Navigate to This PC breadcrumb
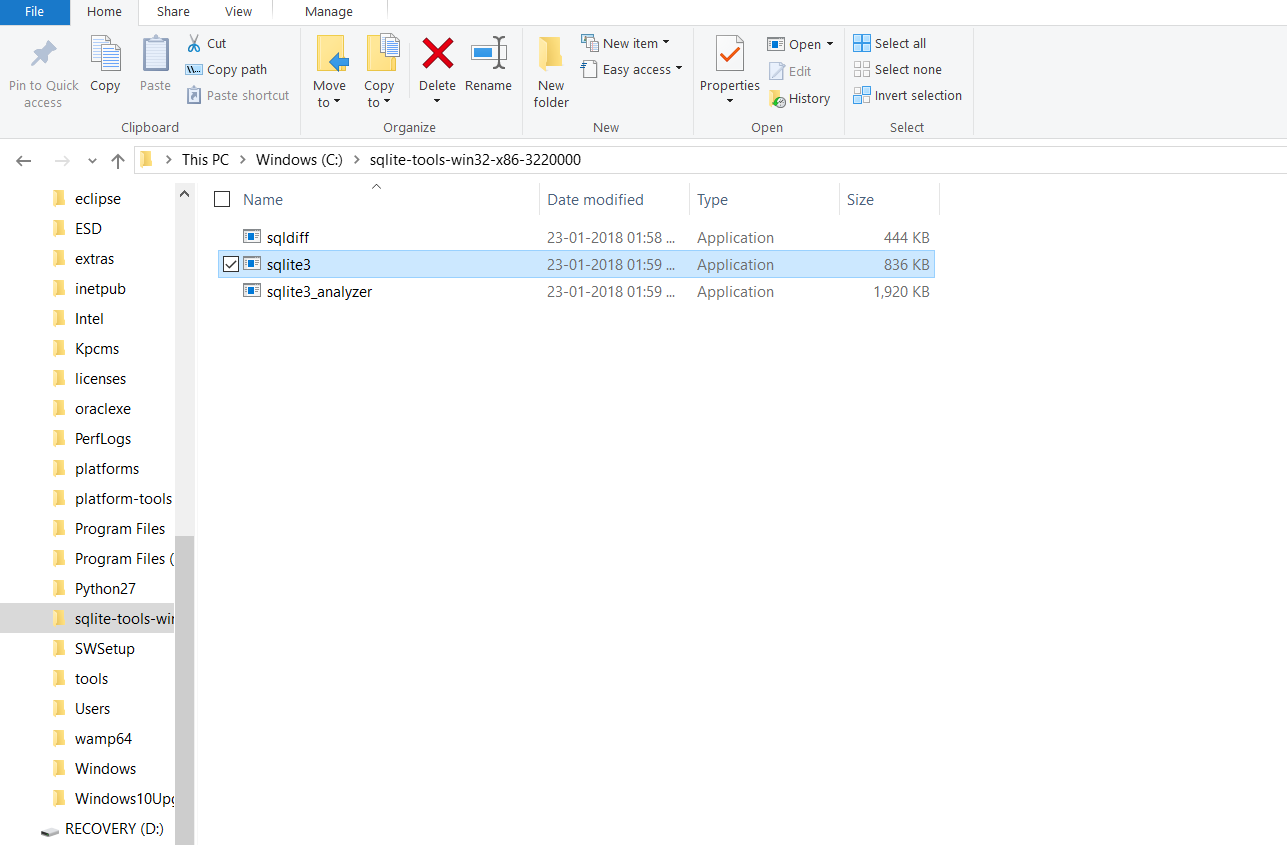Viewport: 1287px width, 845px height. [x=205, y=160]
